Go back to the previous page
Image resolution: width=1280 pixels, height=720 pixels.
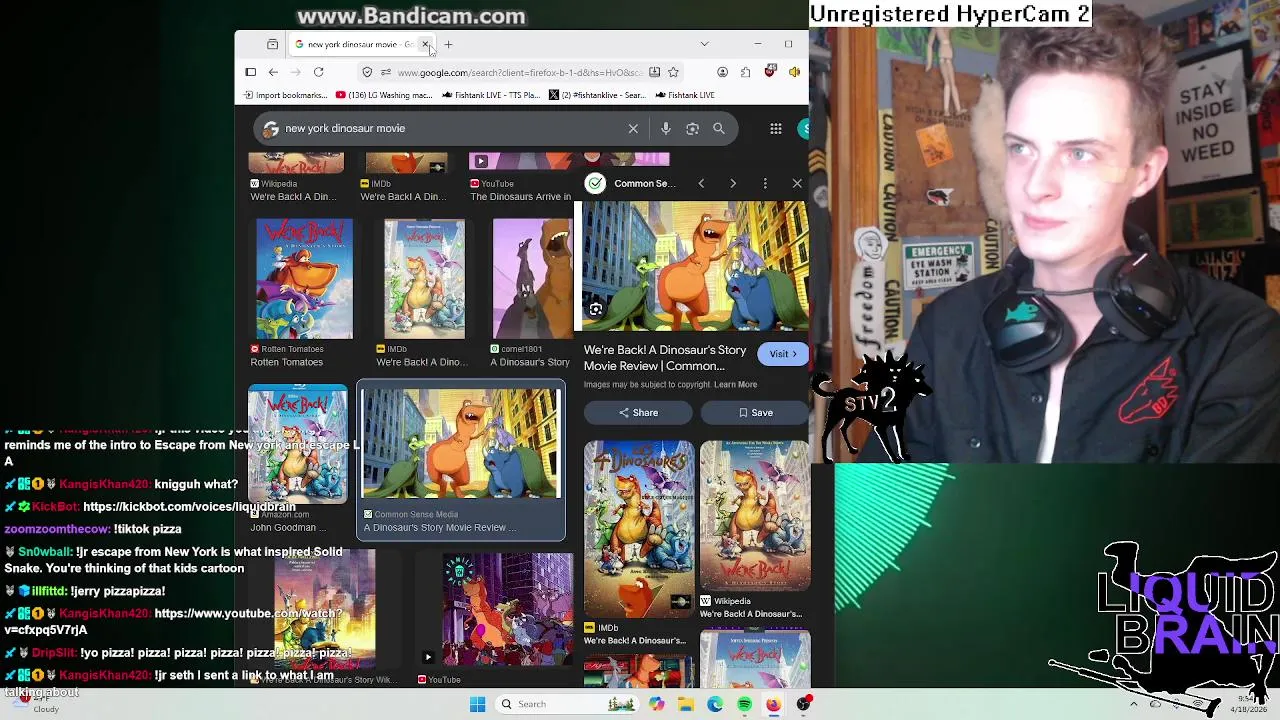click(273, 72)
